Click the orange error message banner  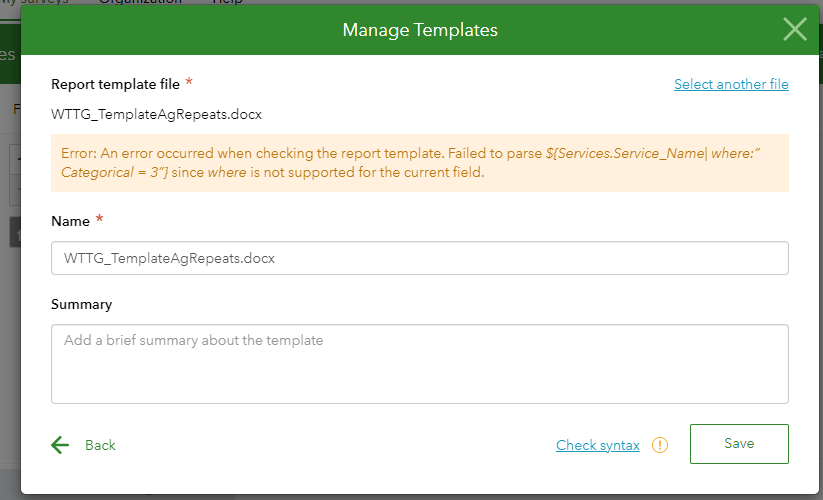[419, 163]
